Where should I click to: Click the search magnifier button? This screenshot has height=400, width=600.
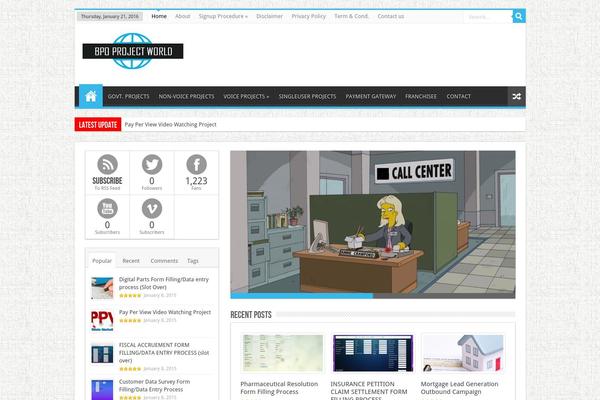pyautogui.click(x=519, y=16)
